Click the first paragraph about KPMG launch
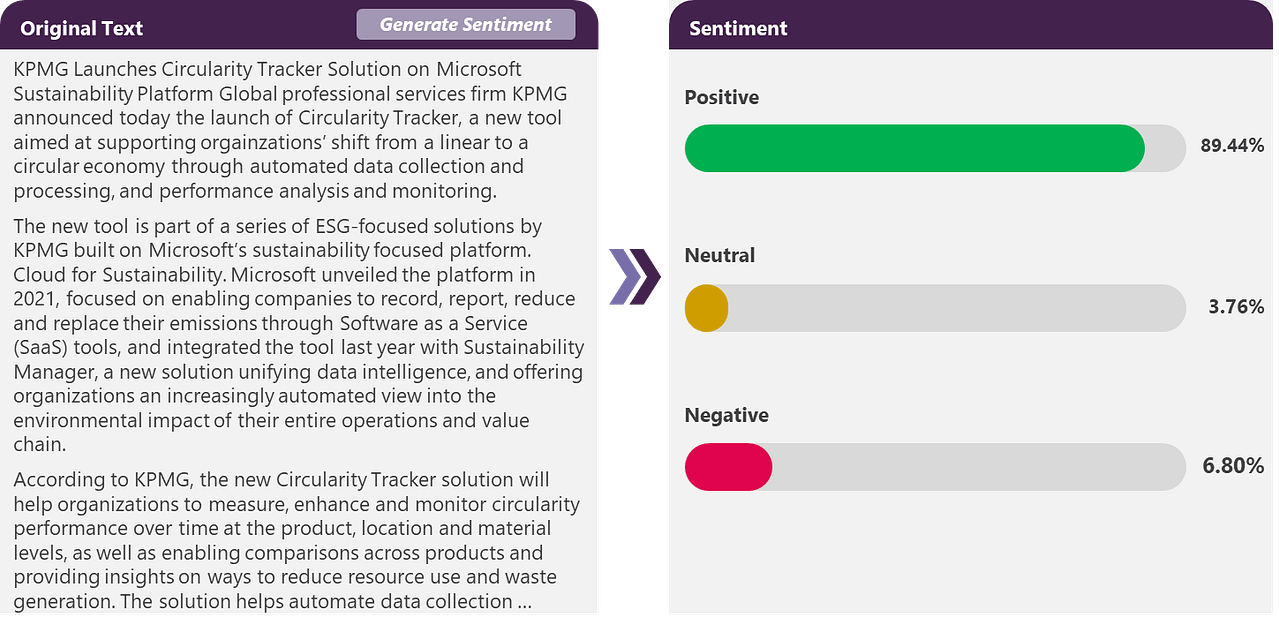Viewport: 1279px width, 625px height. [x=290, y=130]
